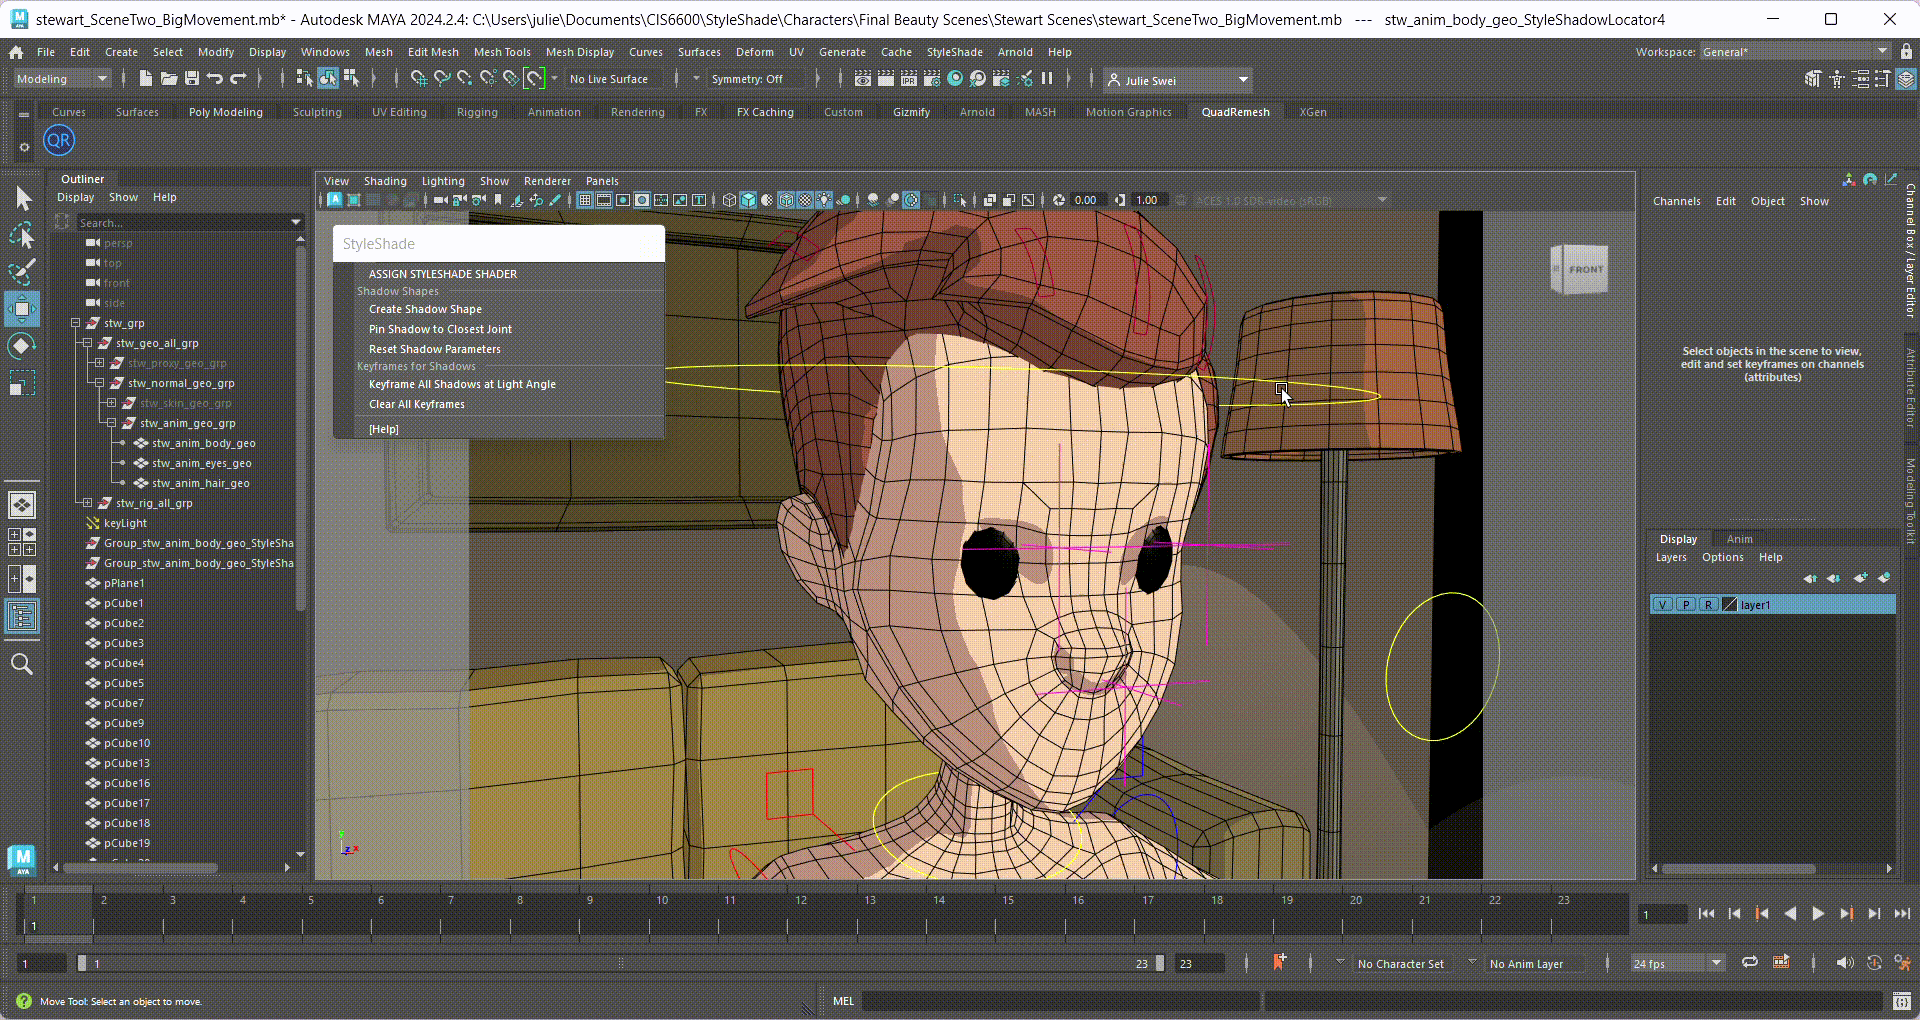1920x1020 pixels.
Task: Click Clear All Keyframes
Action: 416,404
